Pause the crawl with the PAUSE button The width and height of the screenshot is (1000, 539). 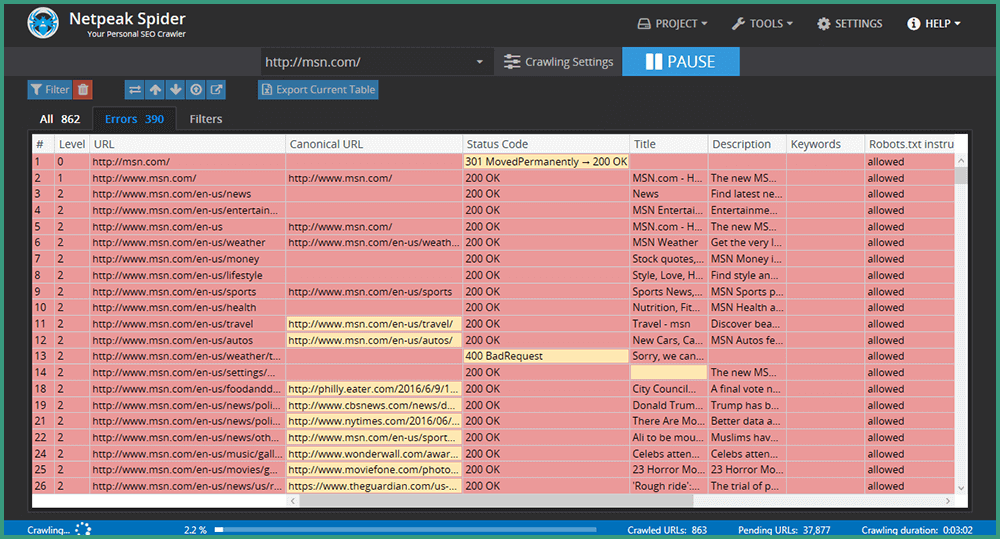(x=680, y=62)
